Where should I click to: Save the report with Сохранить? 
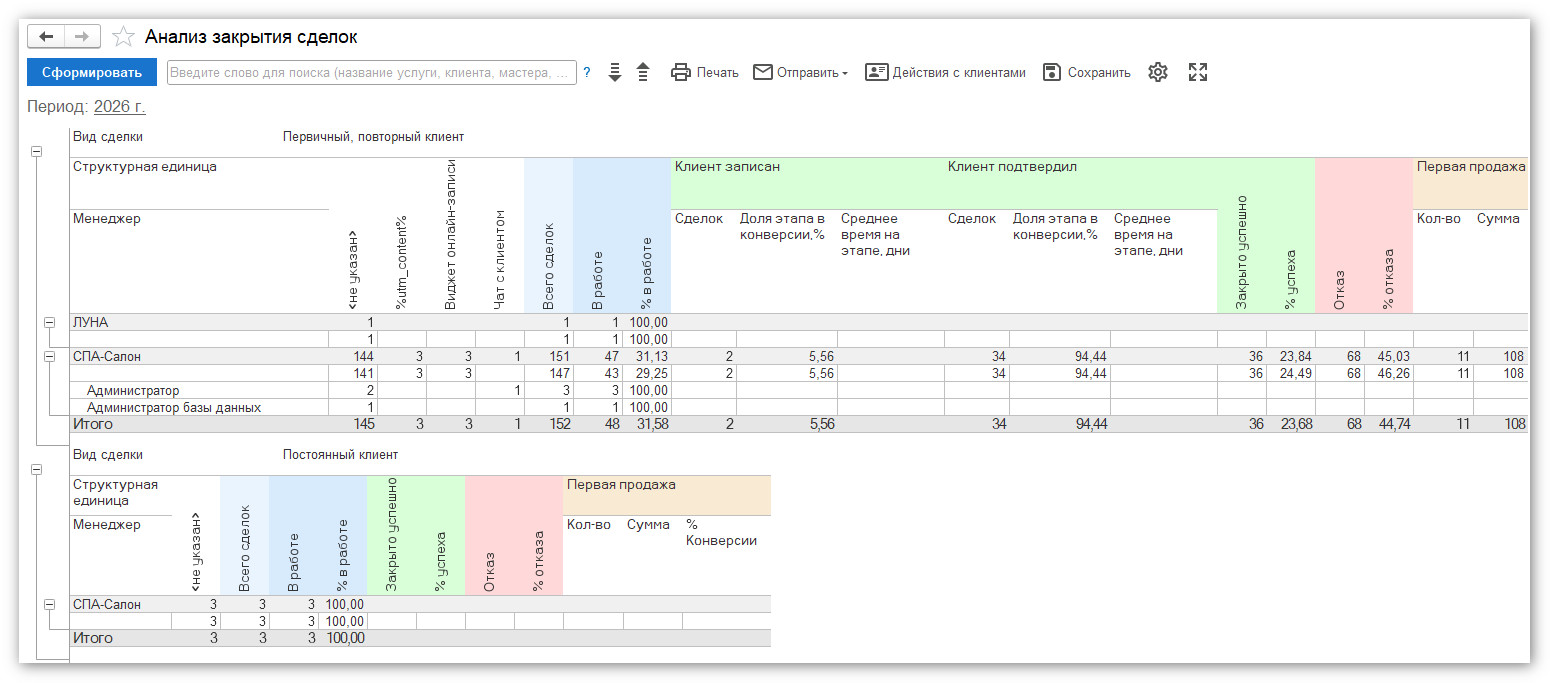coord(1087,72)
